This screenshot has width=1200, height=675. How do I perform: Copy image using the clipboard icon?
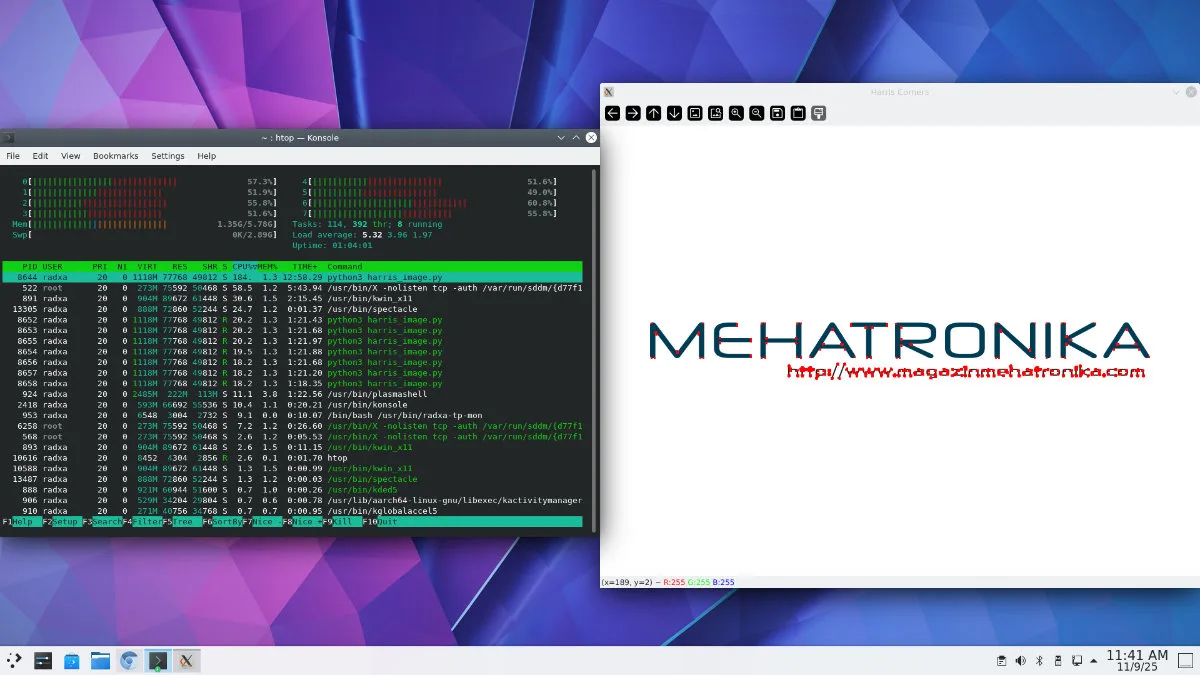click(798, 113)
